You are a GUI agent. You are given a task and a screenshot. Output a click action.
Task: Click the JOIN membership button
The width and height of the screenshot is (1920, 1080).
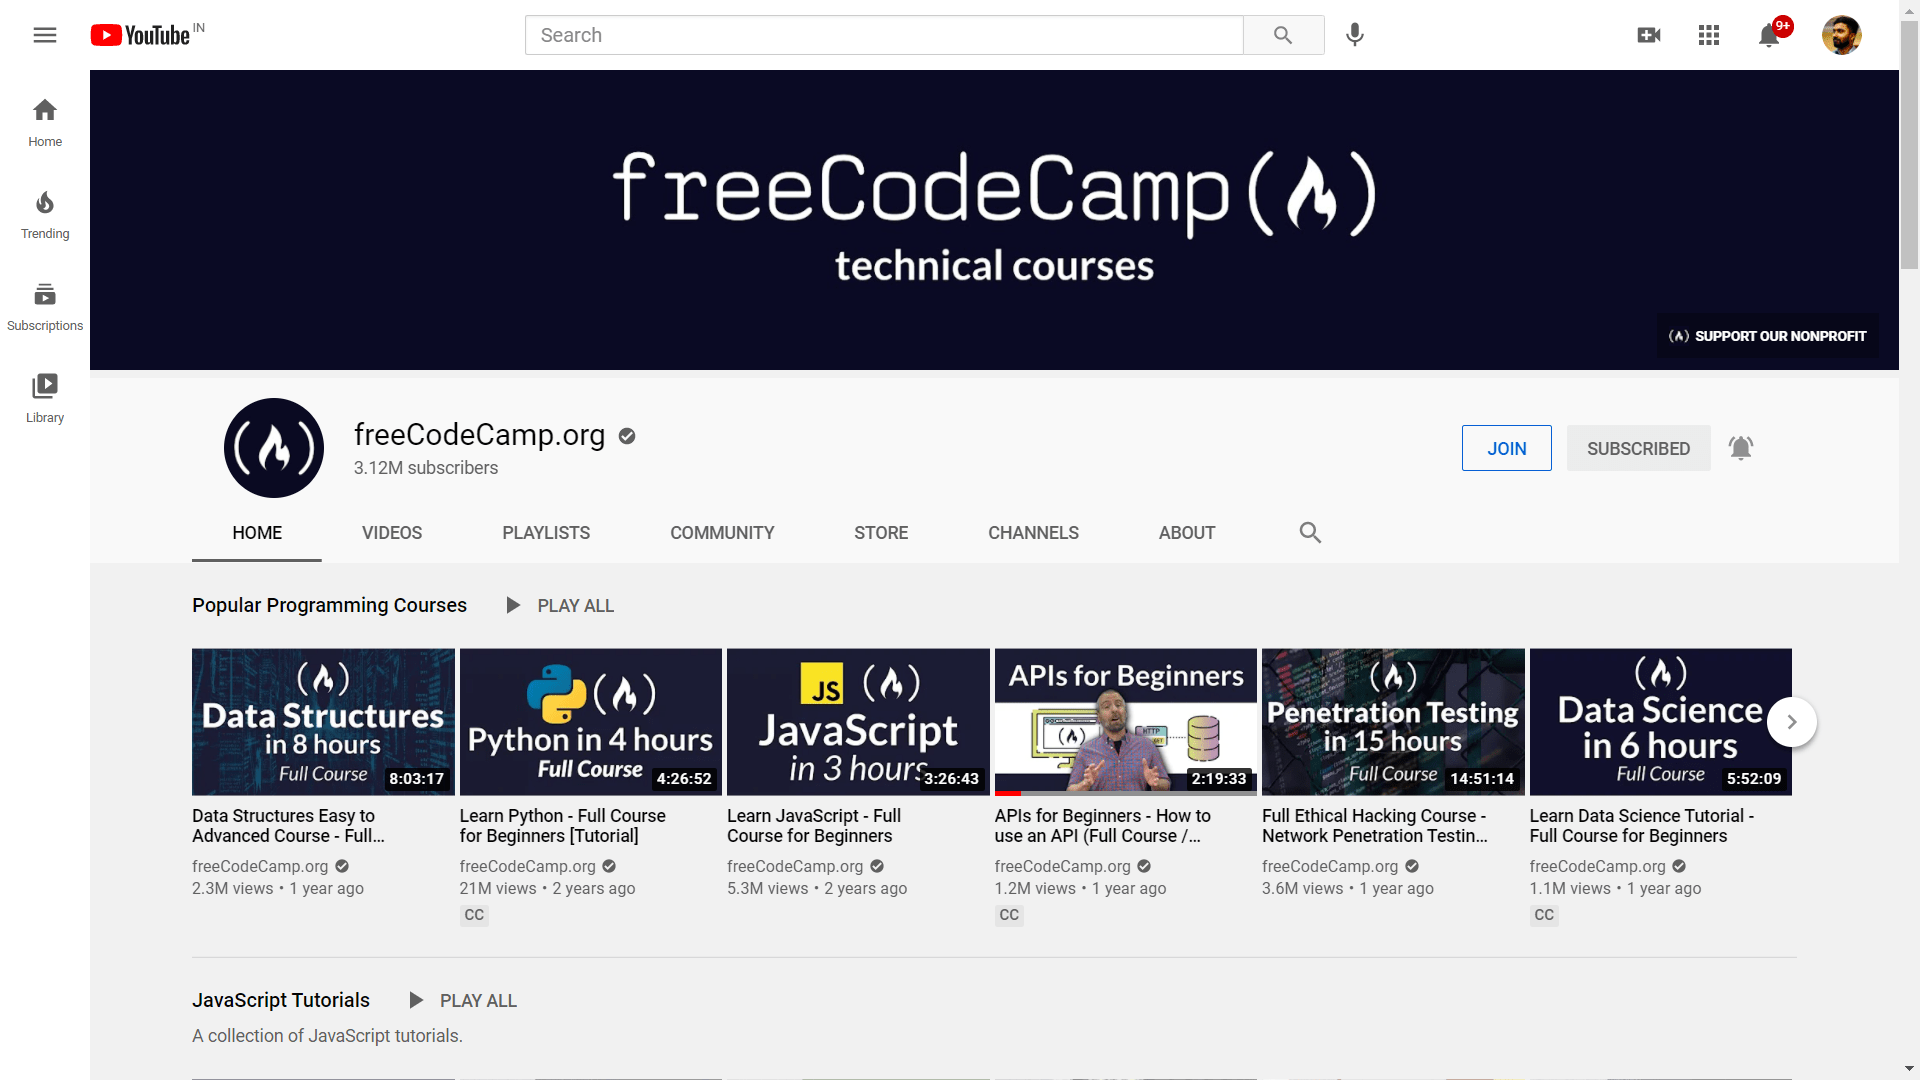[x=1506, y=448]
